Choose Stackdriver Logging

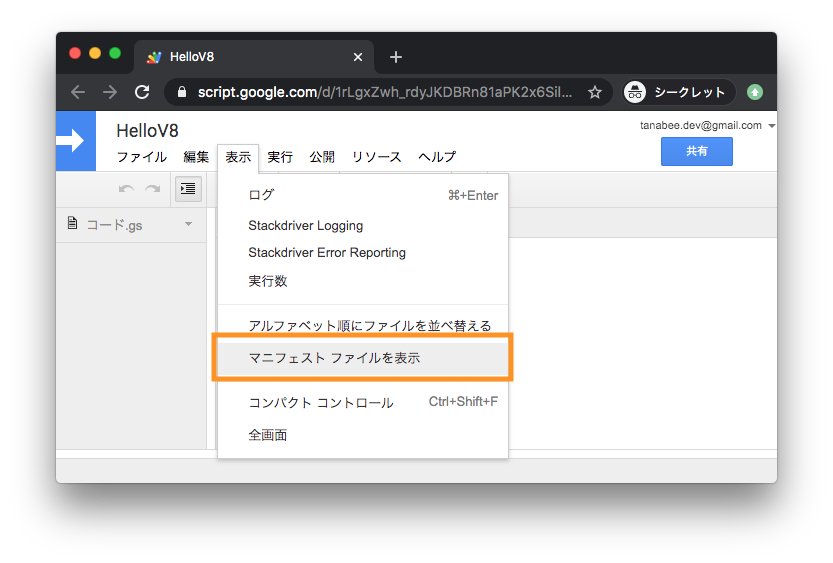(363, 226)
